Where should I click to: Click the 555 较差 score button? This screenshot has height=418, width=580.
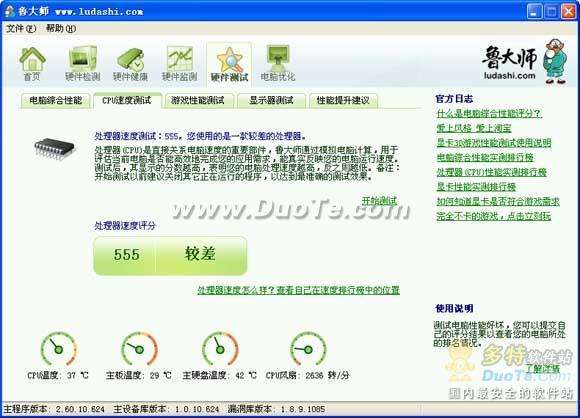pyautogui.click(x=170, y=256)
